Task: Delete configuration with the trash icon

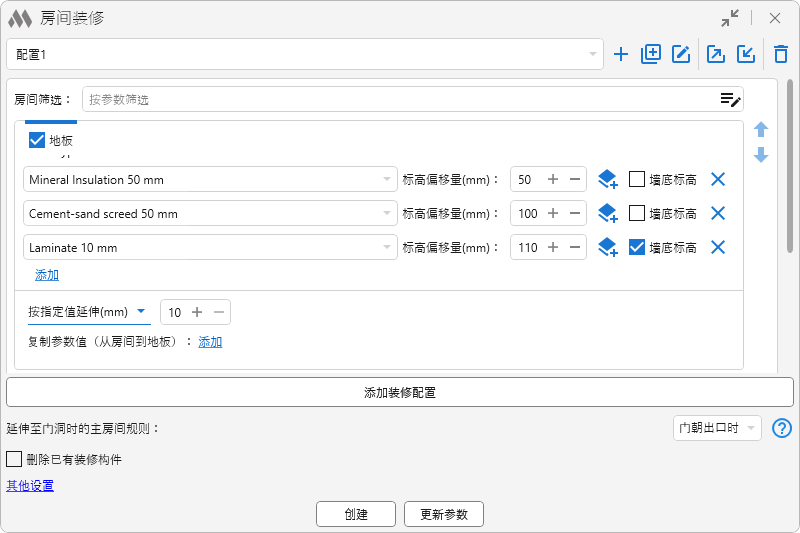Action: click(781, 55)
